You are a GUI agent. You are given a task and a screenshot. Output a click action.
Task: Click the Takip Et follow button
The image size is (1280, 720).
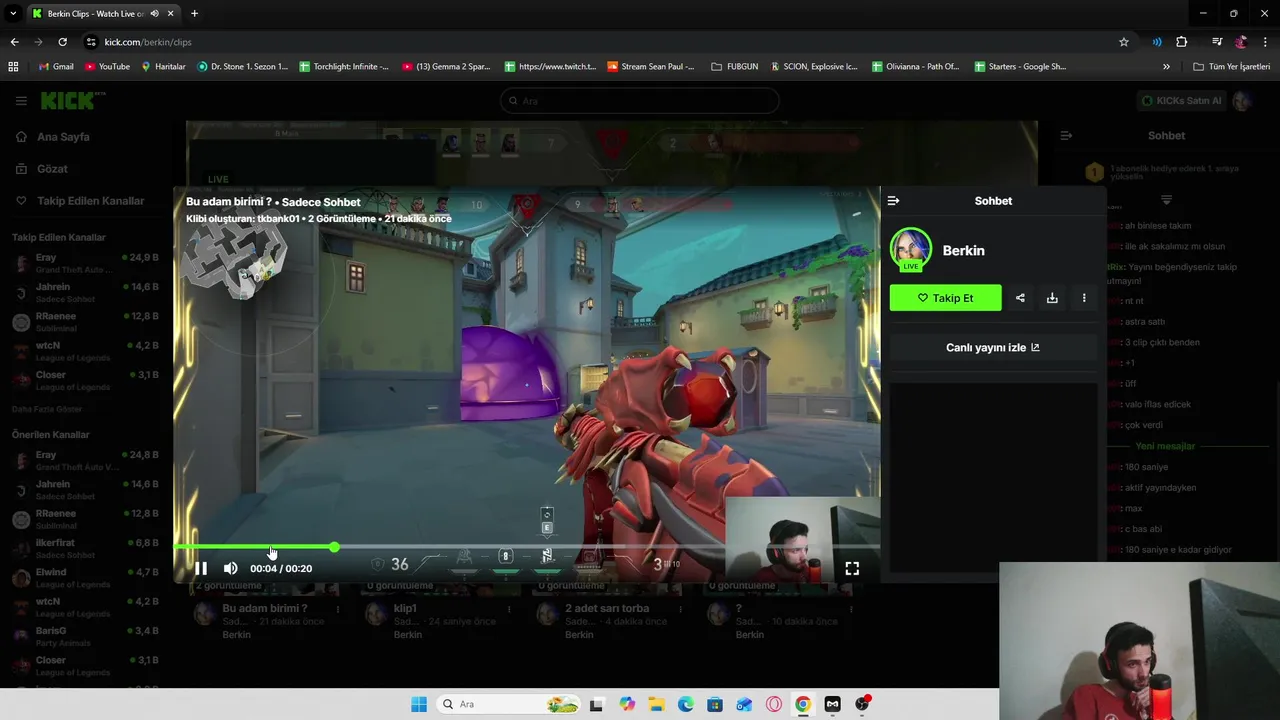click(945, 298)
